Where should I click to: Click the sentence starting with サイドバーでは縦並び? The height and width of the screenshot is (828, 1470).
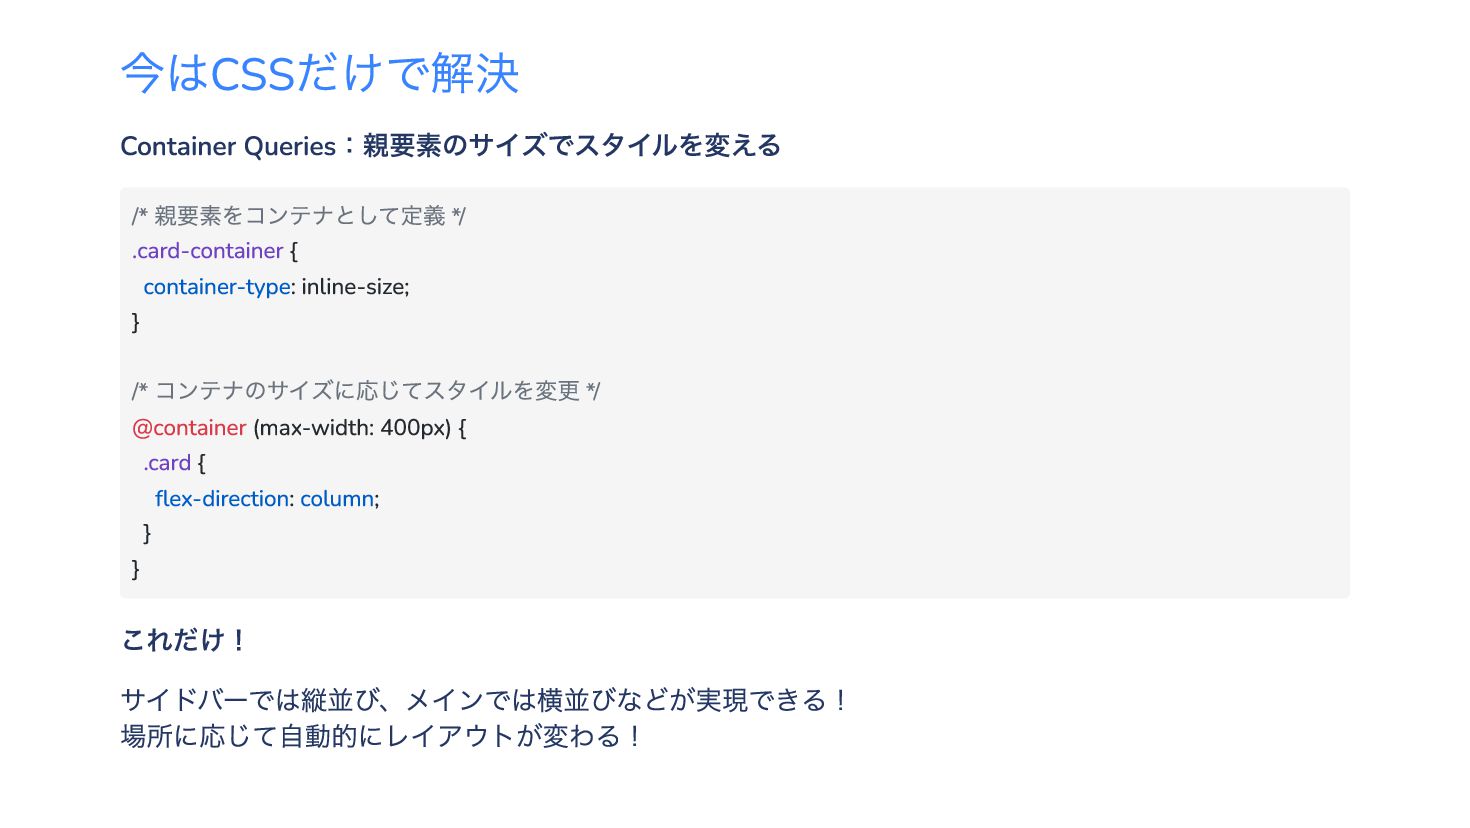(x=485, y=700)
